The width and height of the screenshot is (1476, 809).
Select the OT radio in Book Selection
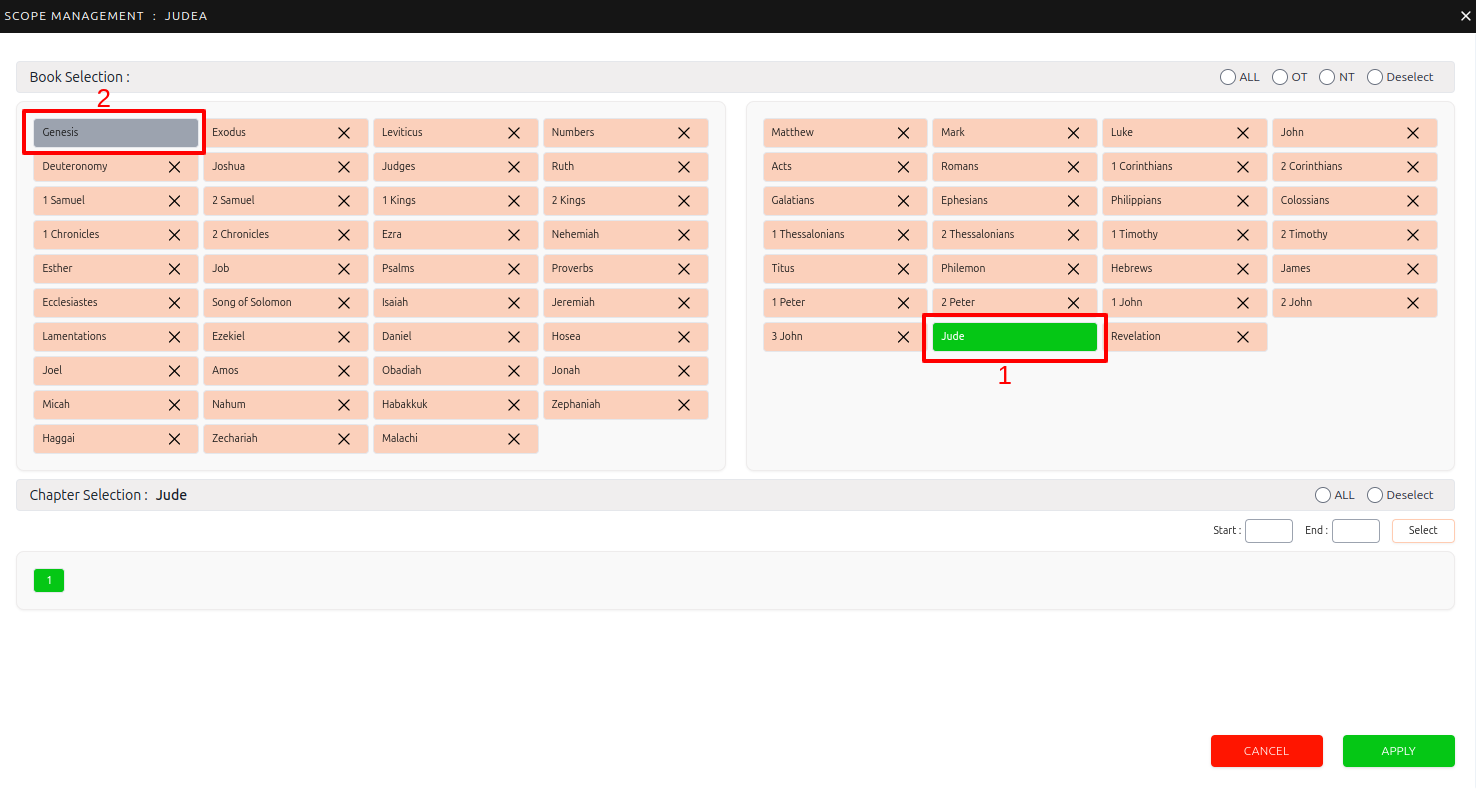[1280, 77]
